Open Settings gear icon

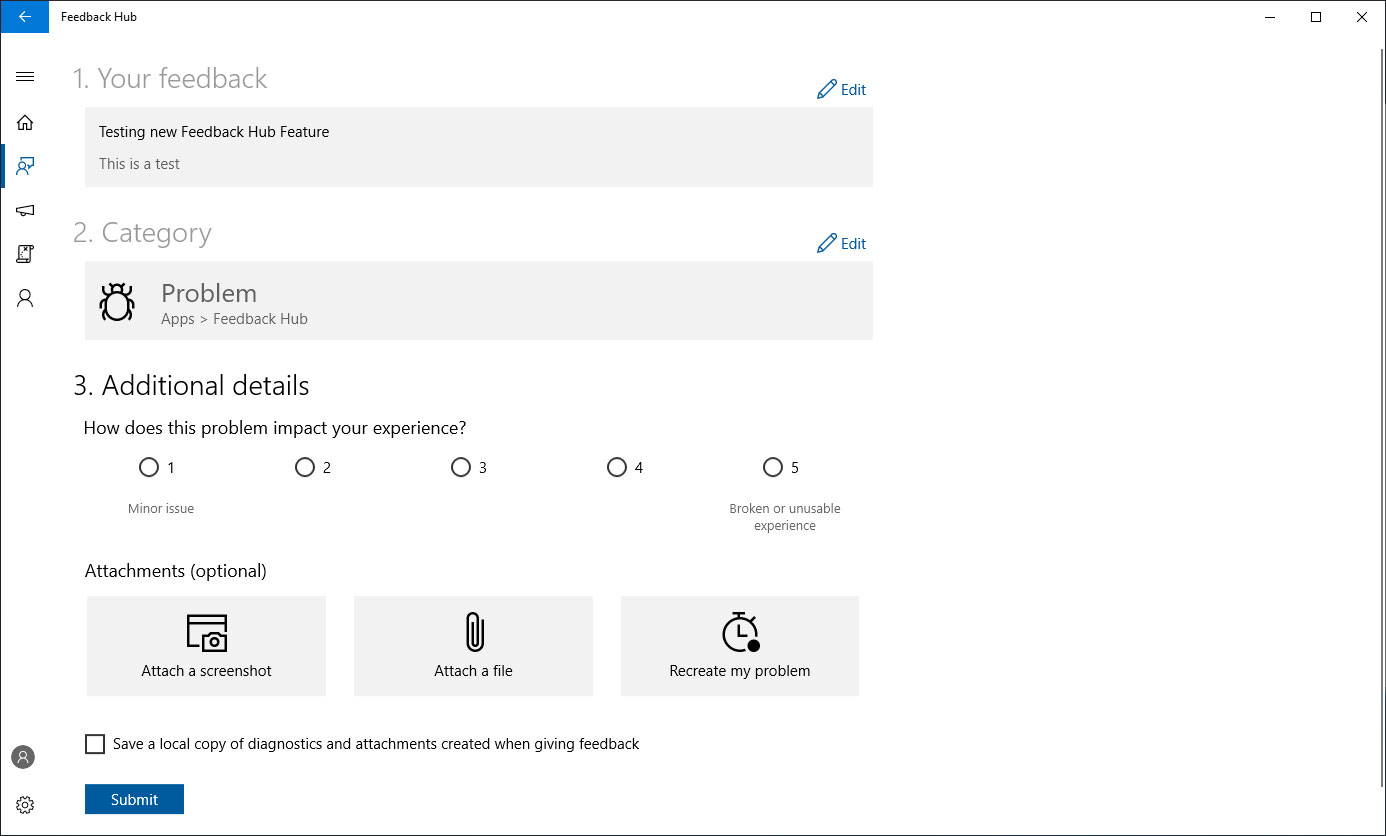click(x=25, y=805)
